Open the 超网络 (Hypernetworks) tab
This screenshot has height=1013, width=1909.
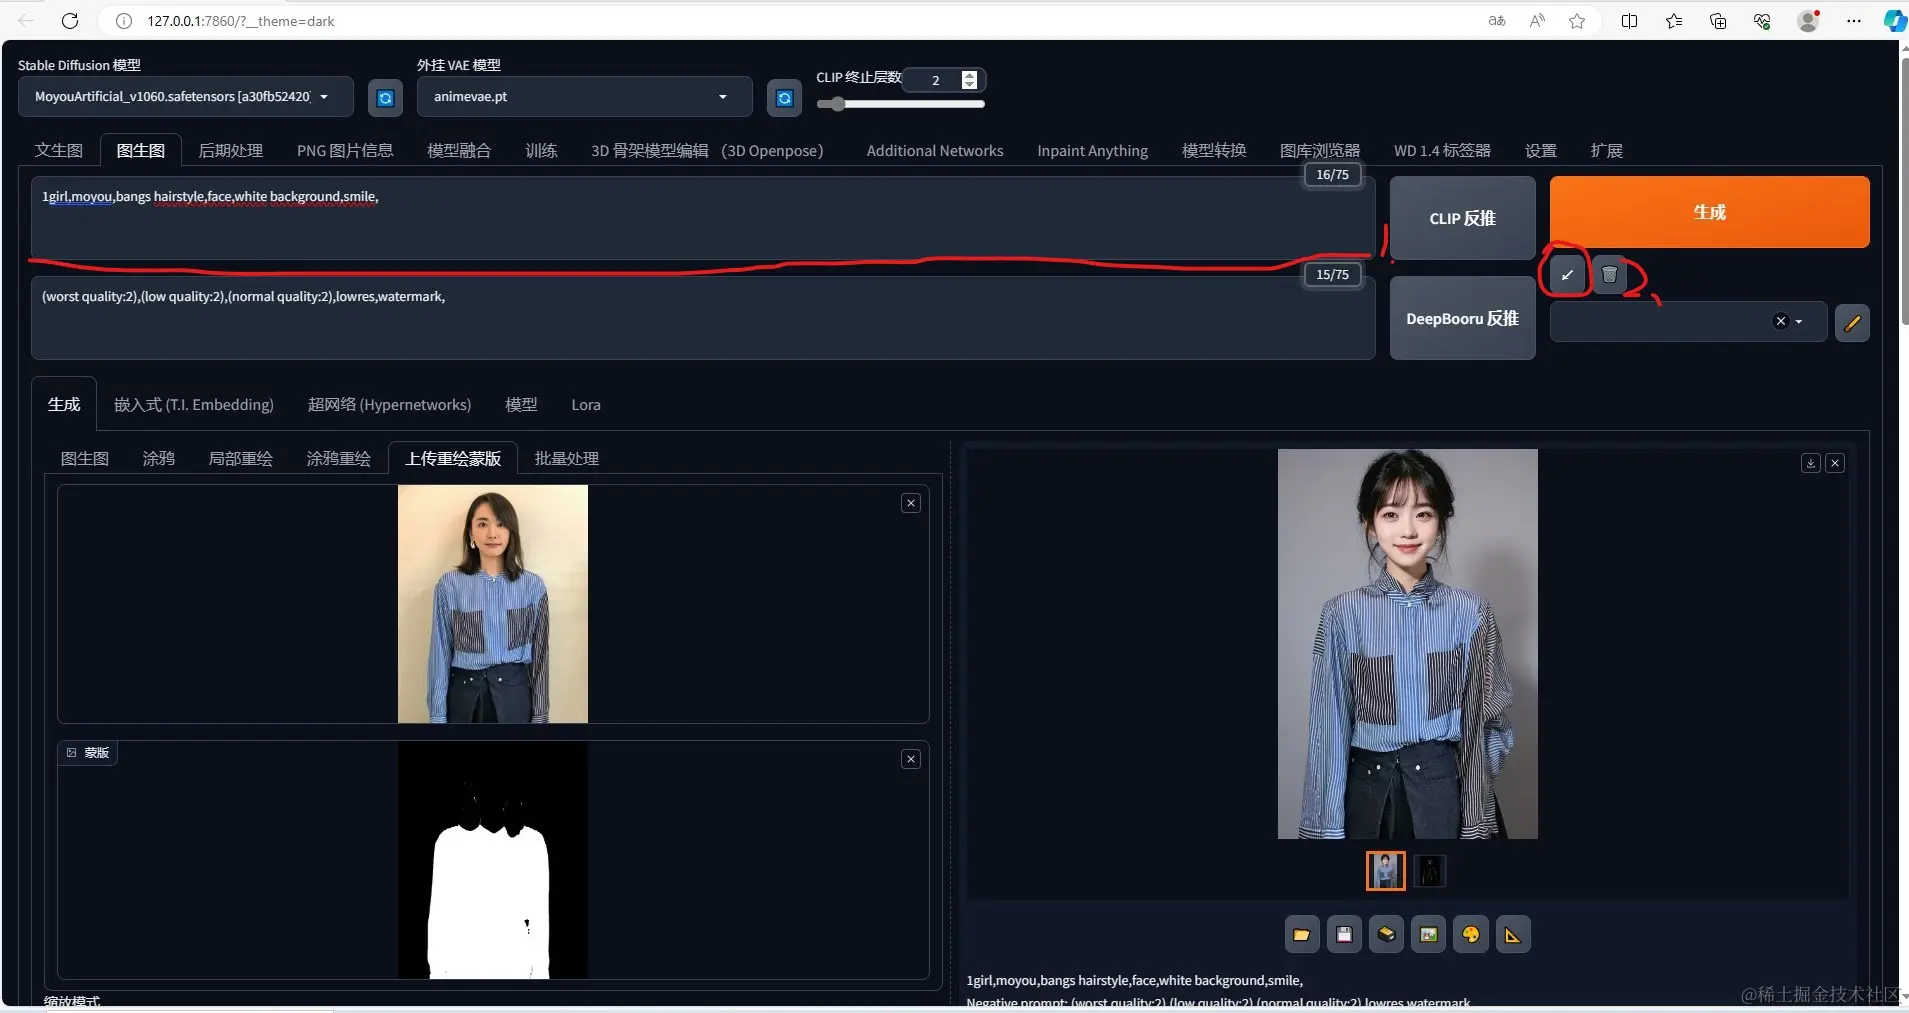pyautogui.click(x=389, y=404)
